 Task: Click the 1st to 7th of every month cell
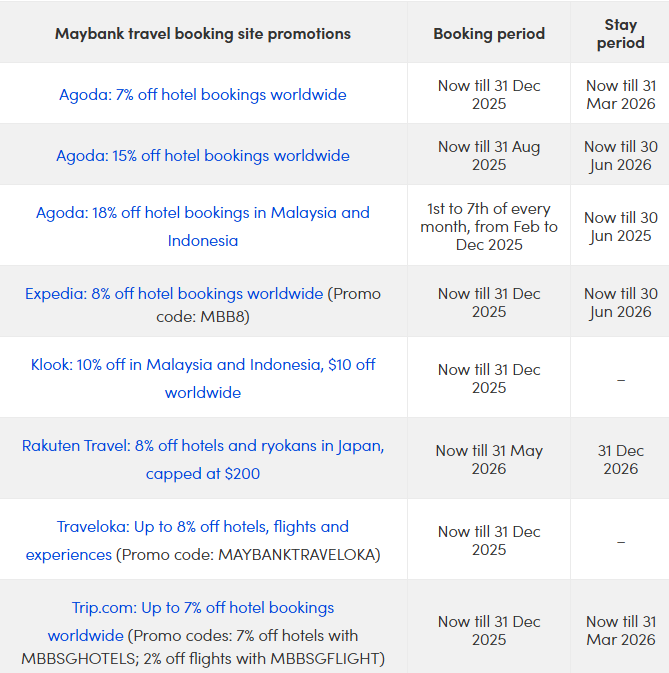click(x=489, y=226)
